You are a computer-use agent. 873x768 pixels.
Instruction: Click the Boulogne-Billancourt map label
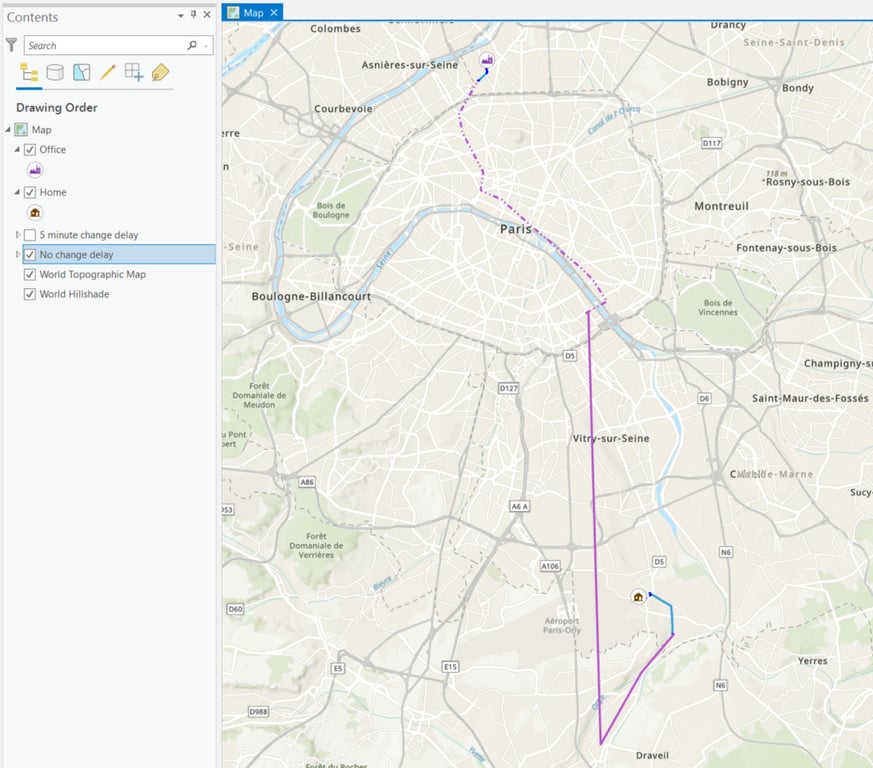[x=311, y=296]
